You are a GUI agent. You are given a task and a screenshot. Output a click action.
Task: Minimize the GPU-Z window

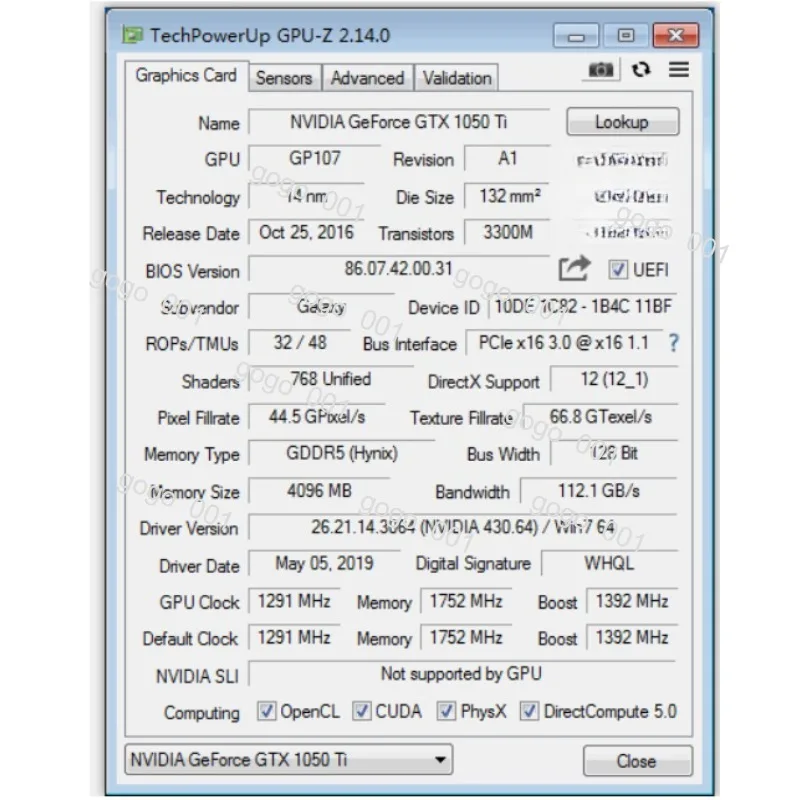(x=576, y=36)
